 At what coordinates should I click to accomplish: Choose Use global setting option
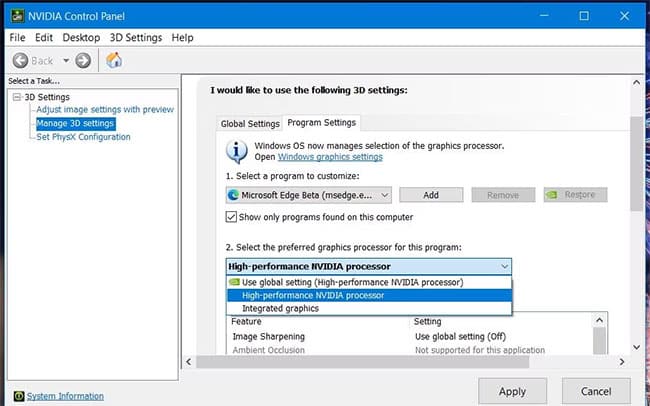369,282
